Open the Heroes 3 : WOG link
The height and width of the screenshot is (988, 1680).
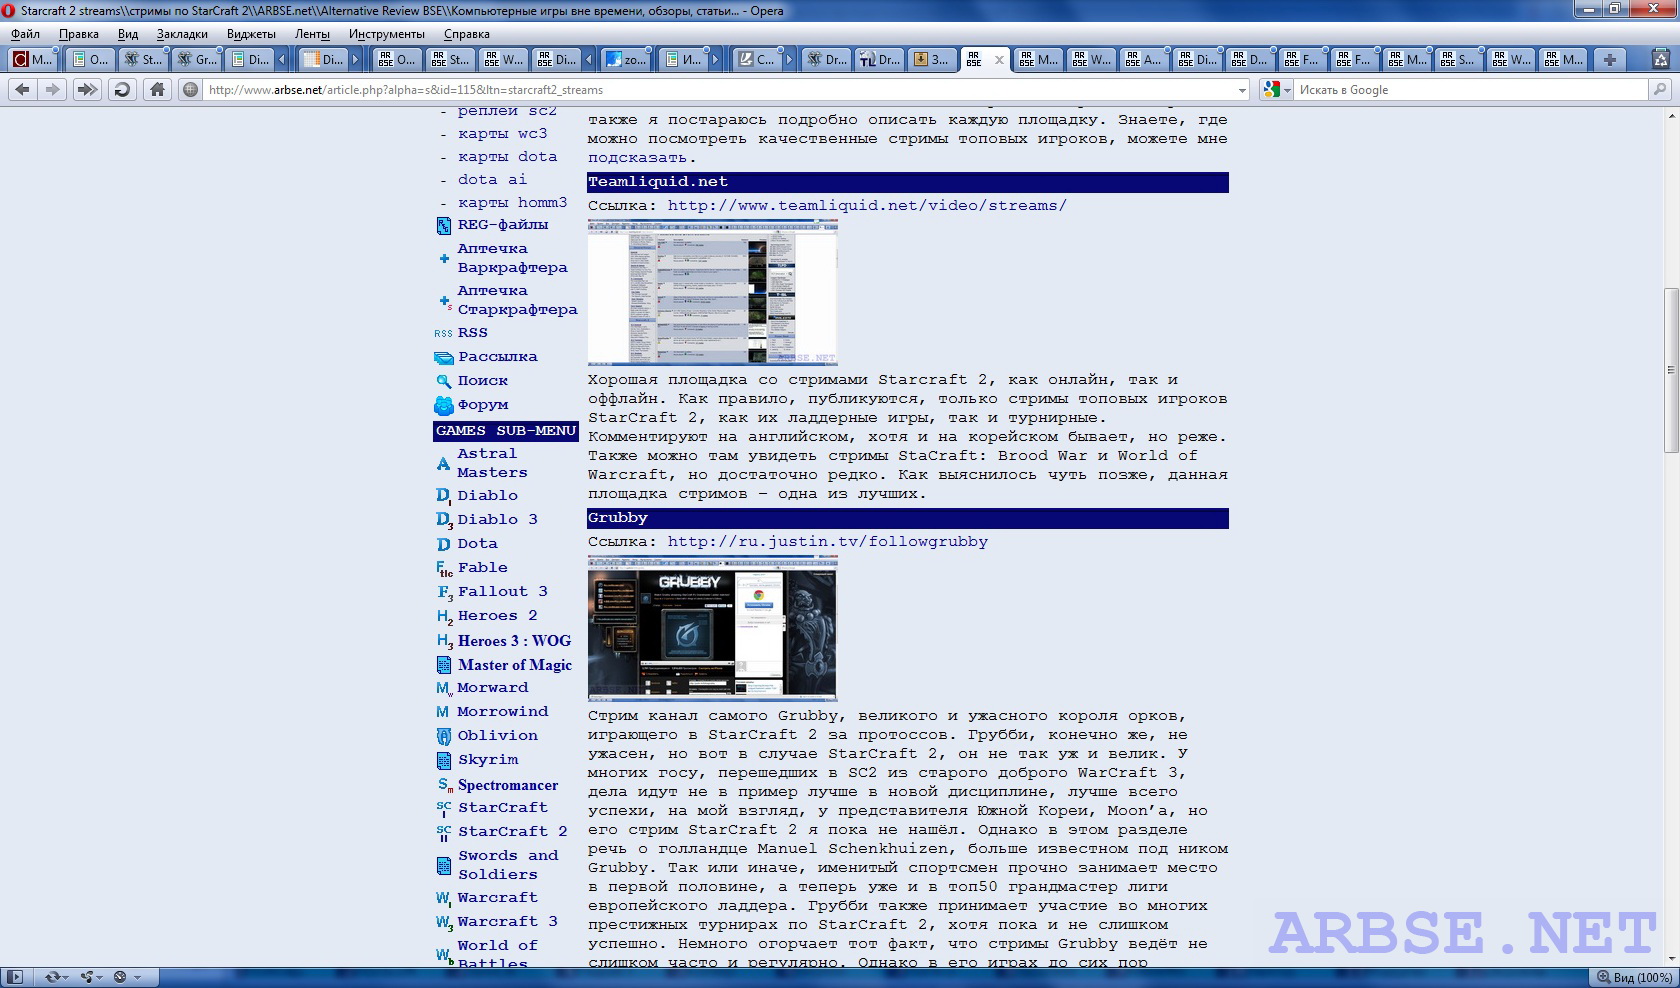[x=515, y=641]
